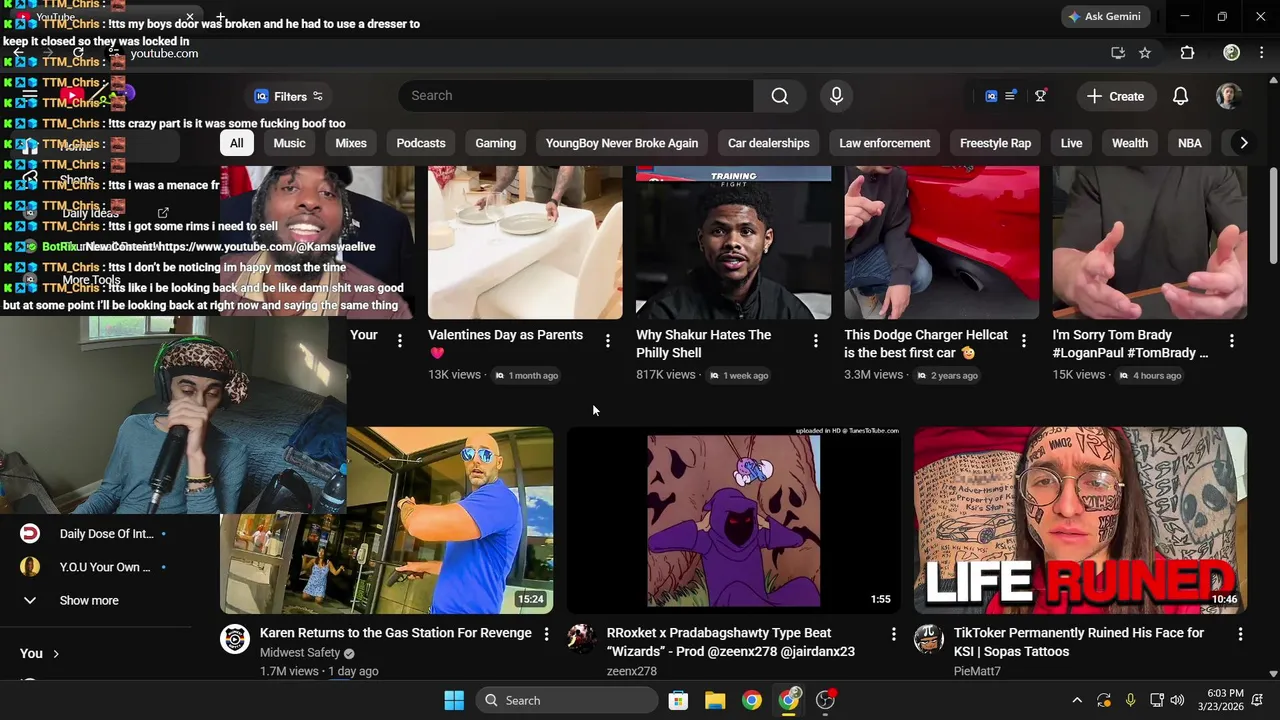The image size is (1280, 720).
Task: Open options menu for Valentines Day as Parents
Action: click(607, 341)
